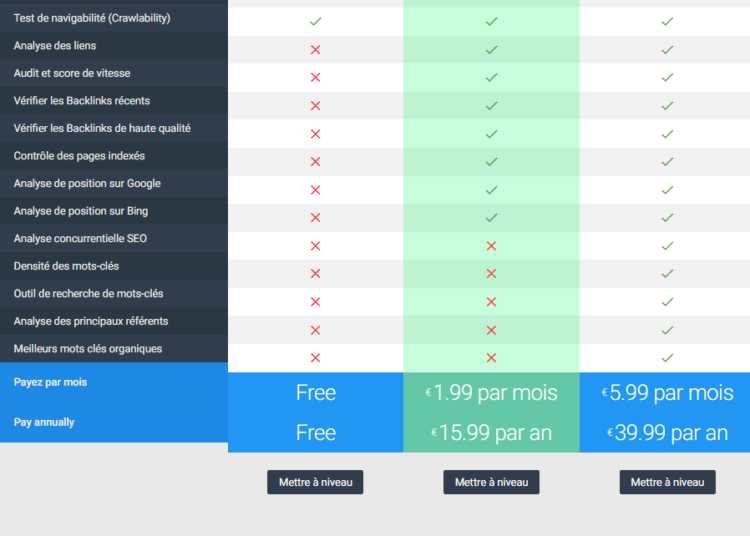Click the €1.99 plan checkmark for Analyse de position sur Bing
Viewport: 750px width, 536px height.
491,217
